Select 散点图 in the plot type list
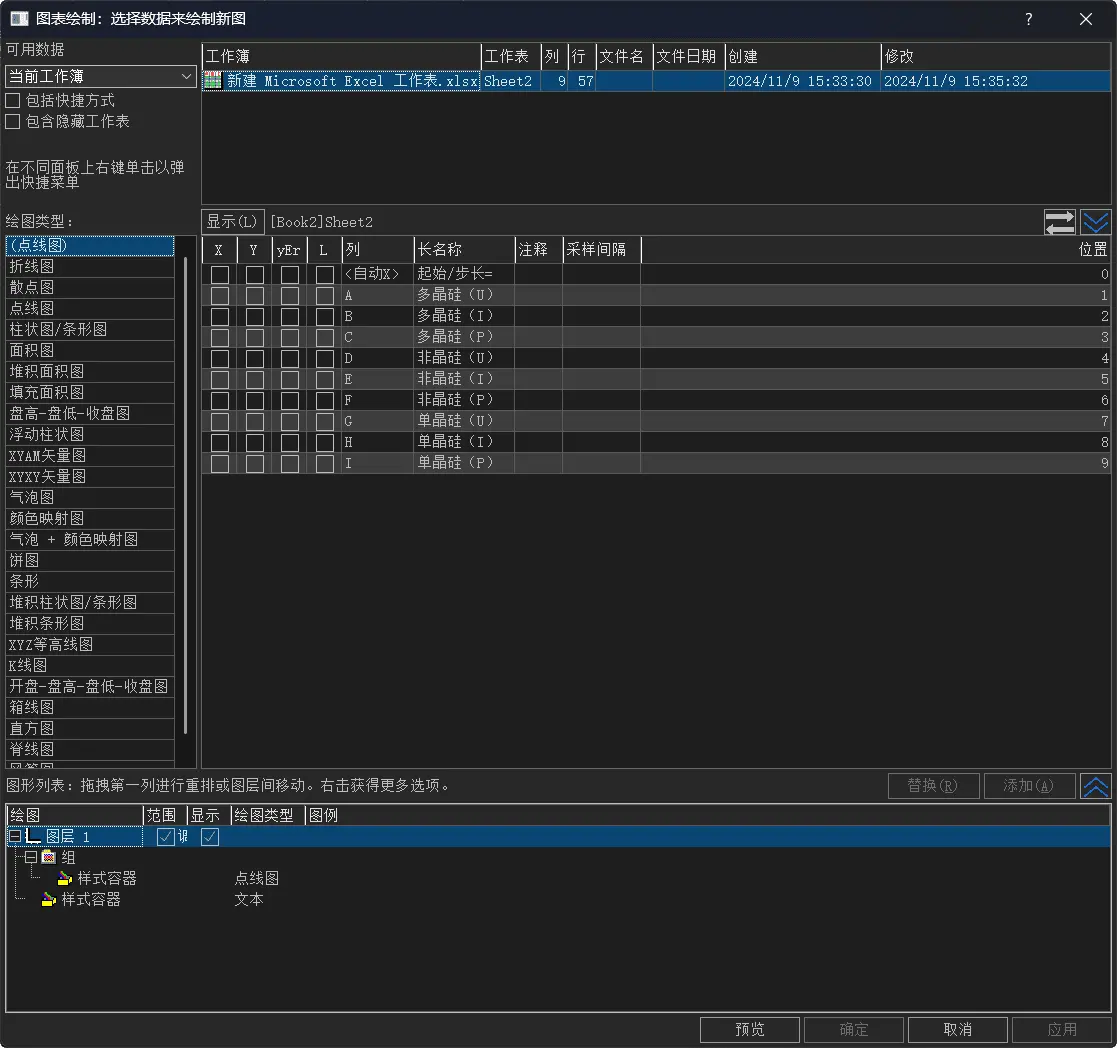The height and width of the screenshot is (1048, 1117). click(x=32, y=287)
